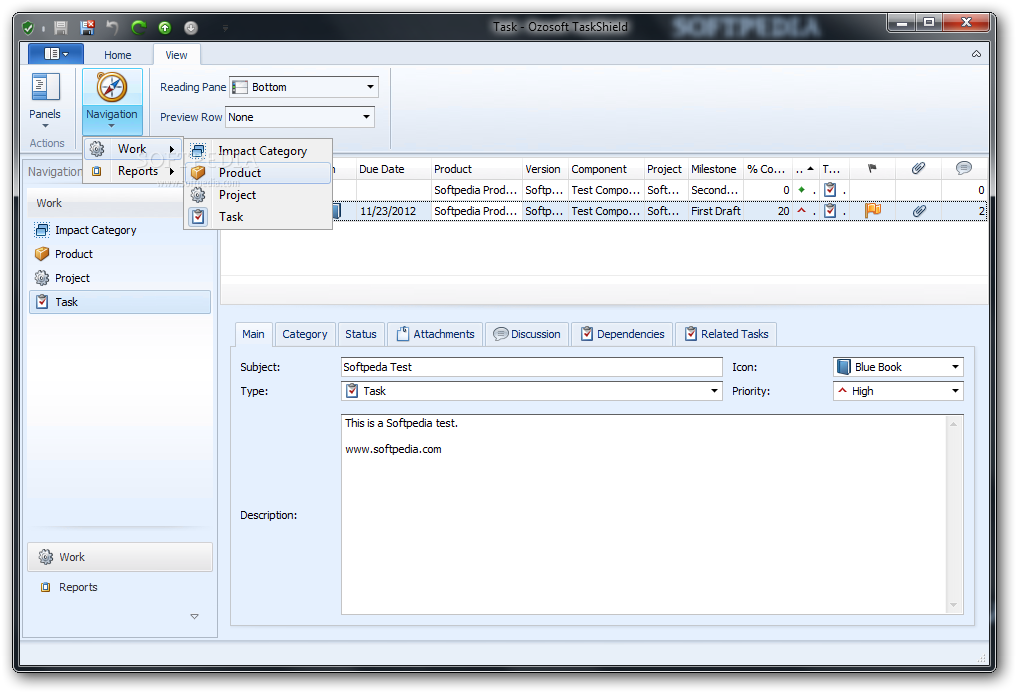Click the green up-arrow quick access icon
1017x693 pixels.
coord(165,27)
